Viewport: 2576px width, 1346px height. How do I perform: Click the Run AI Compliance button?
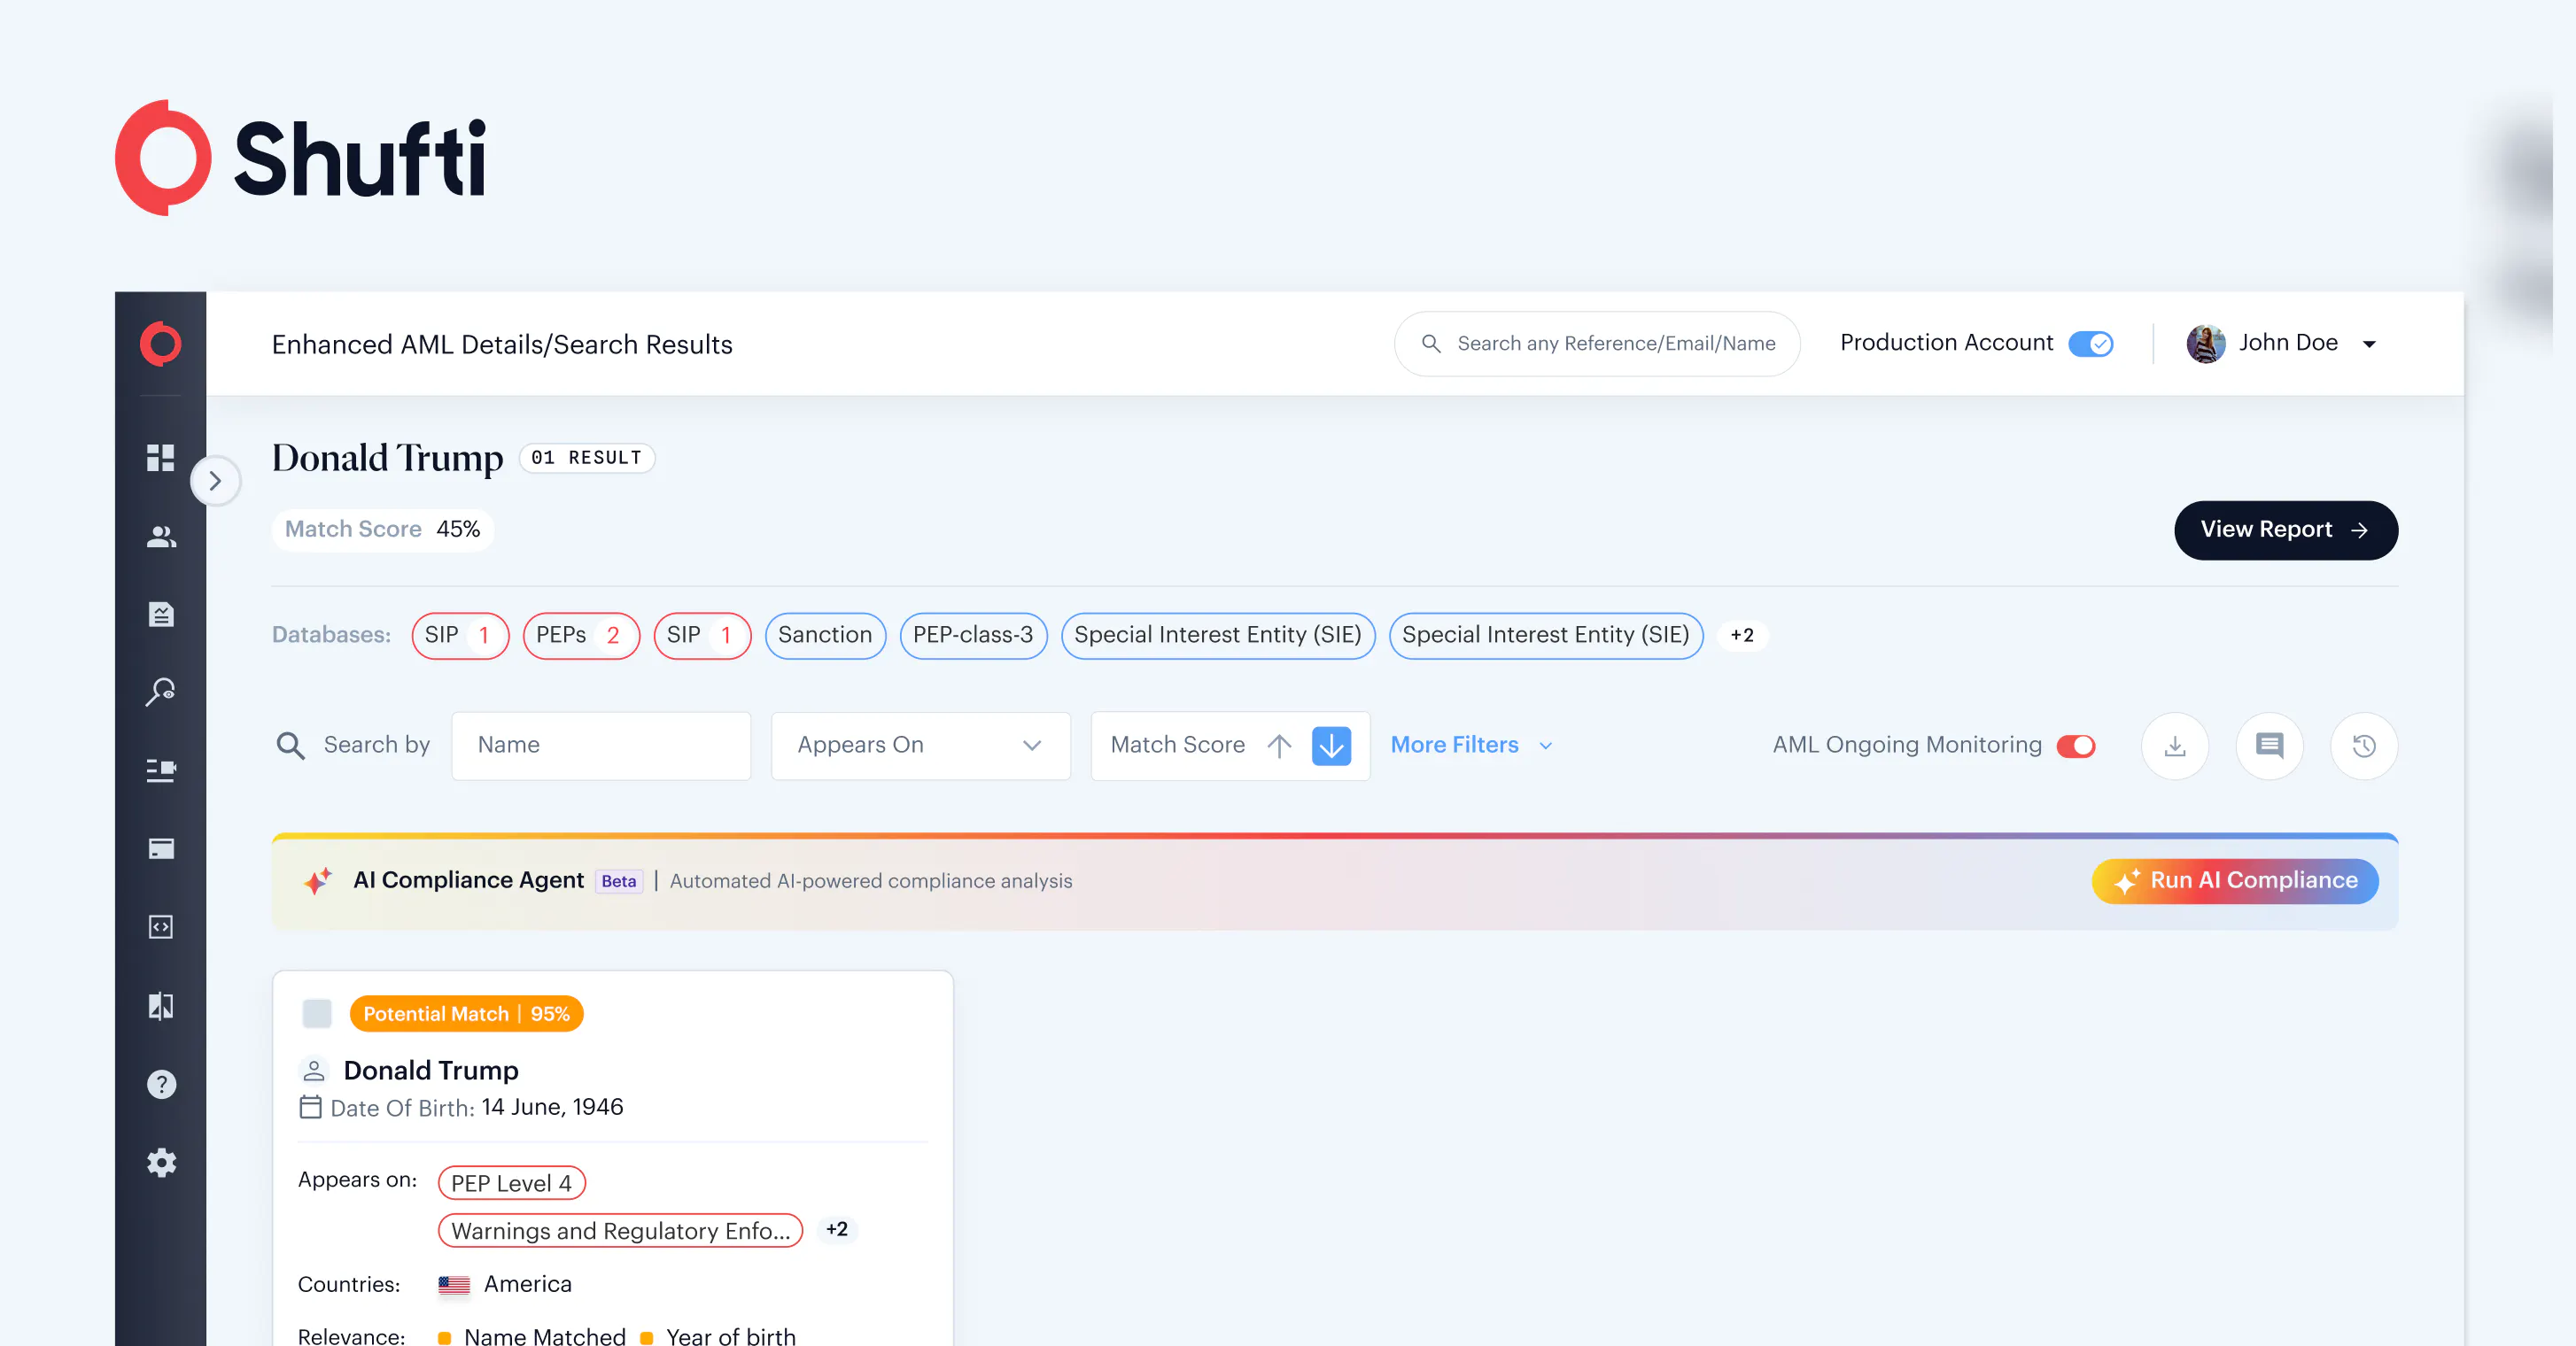tap(2235, 881)
